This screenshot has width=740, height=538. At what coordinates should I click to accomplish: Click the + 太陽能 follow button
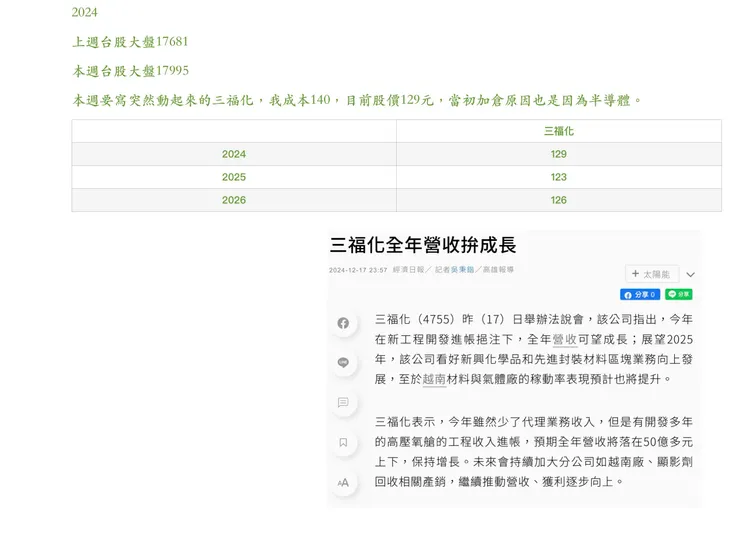point(652,274)
